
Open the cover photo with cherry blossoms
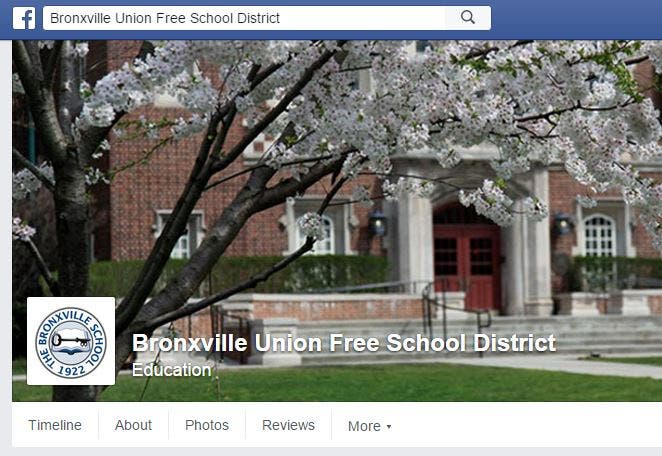[337, 169]
